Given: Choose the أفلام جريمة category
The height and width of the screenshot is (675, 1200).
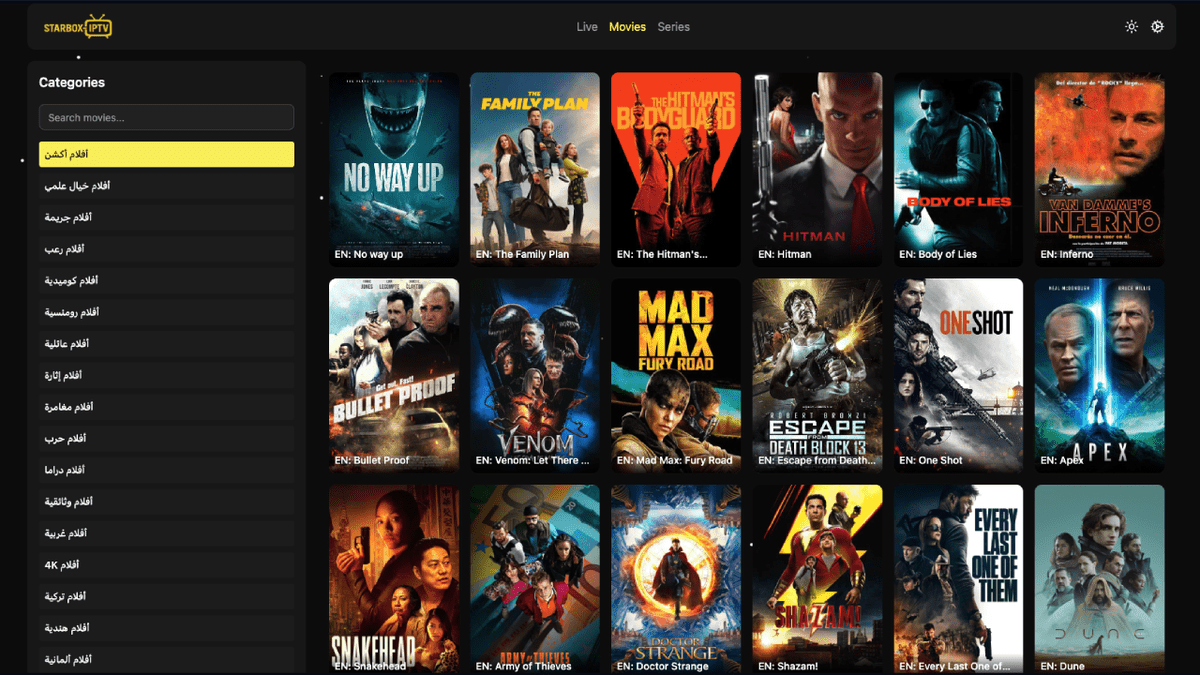Looking at the screenshot, I should tap(166, 217).
